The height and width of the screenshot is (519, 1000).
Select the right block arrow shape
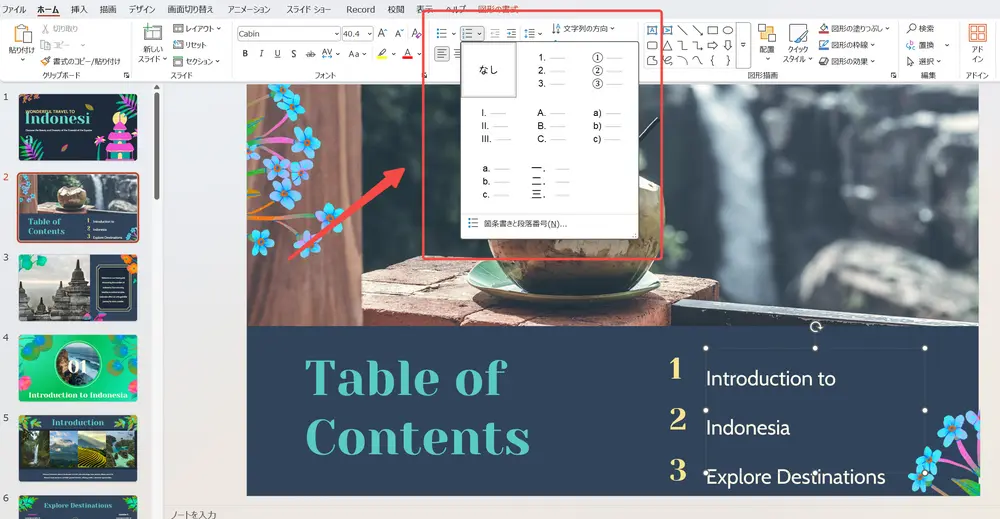click(713, 45)
